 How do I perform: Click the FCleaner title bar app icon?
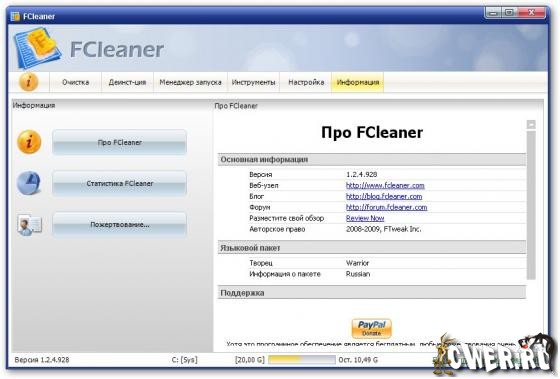point(15,16)
